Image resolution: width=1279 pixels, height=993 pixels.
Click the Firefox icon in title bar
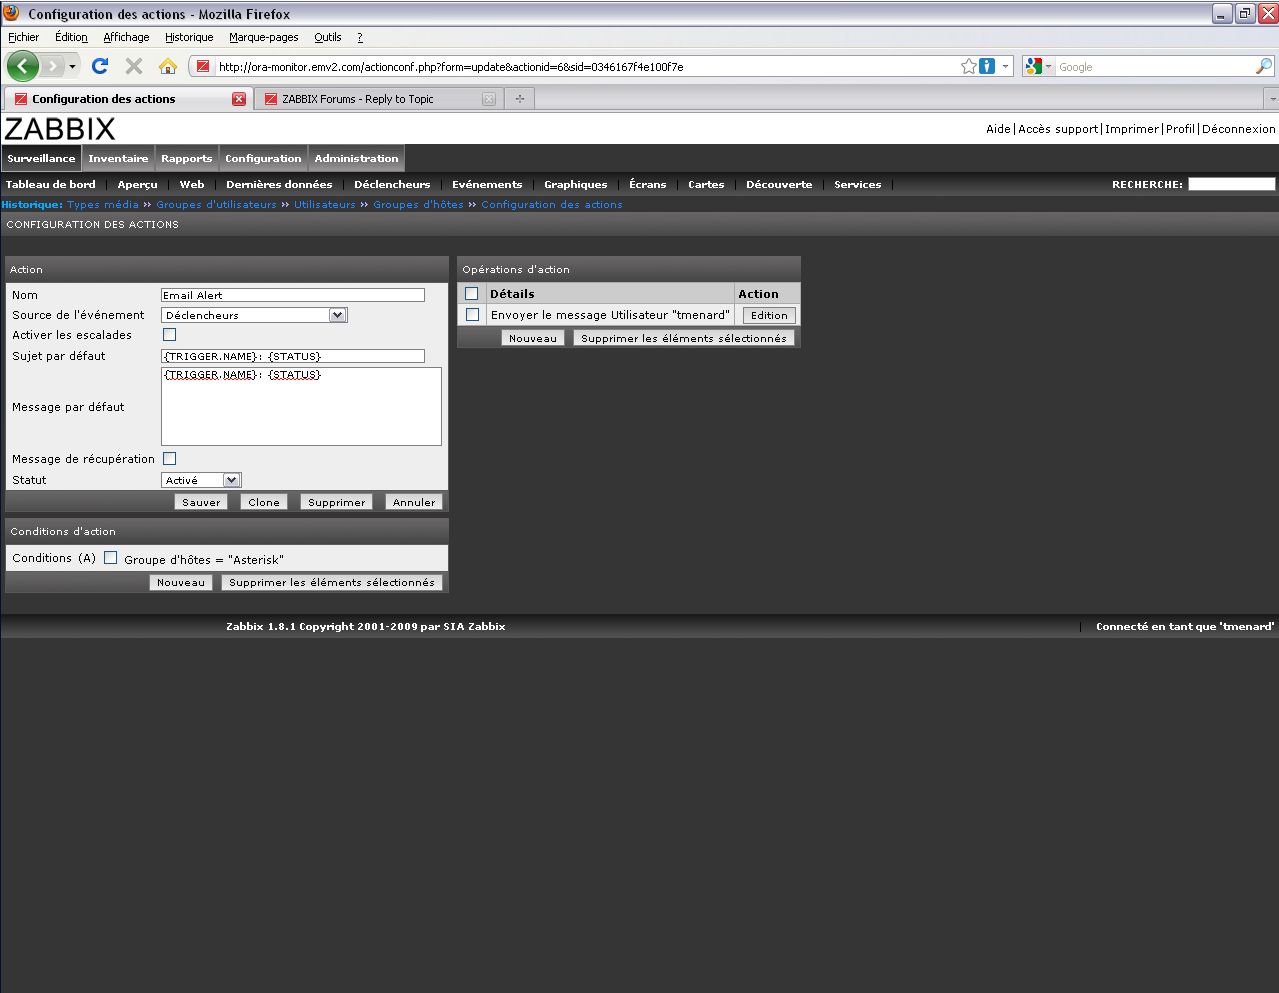tap(12, 14)
